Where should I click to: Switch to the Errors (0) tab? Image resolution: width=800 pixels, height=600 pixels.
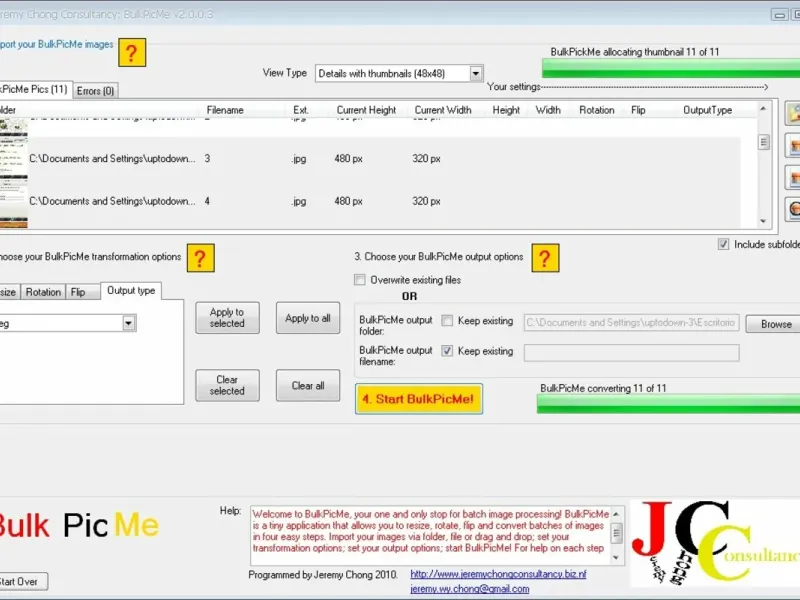tap(95, 91)
